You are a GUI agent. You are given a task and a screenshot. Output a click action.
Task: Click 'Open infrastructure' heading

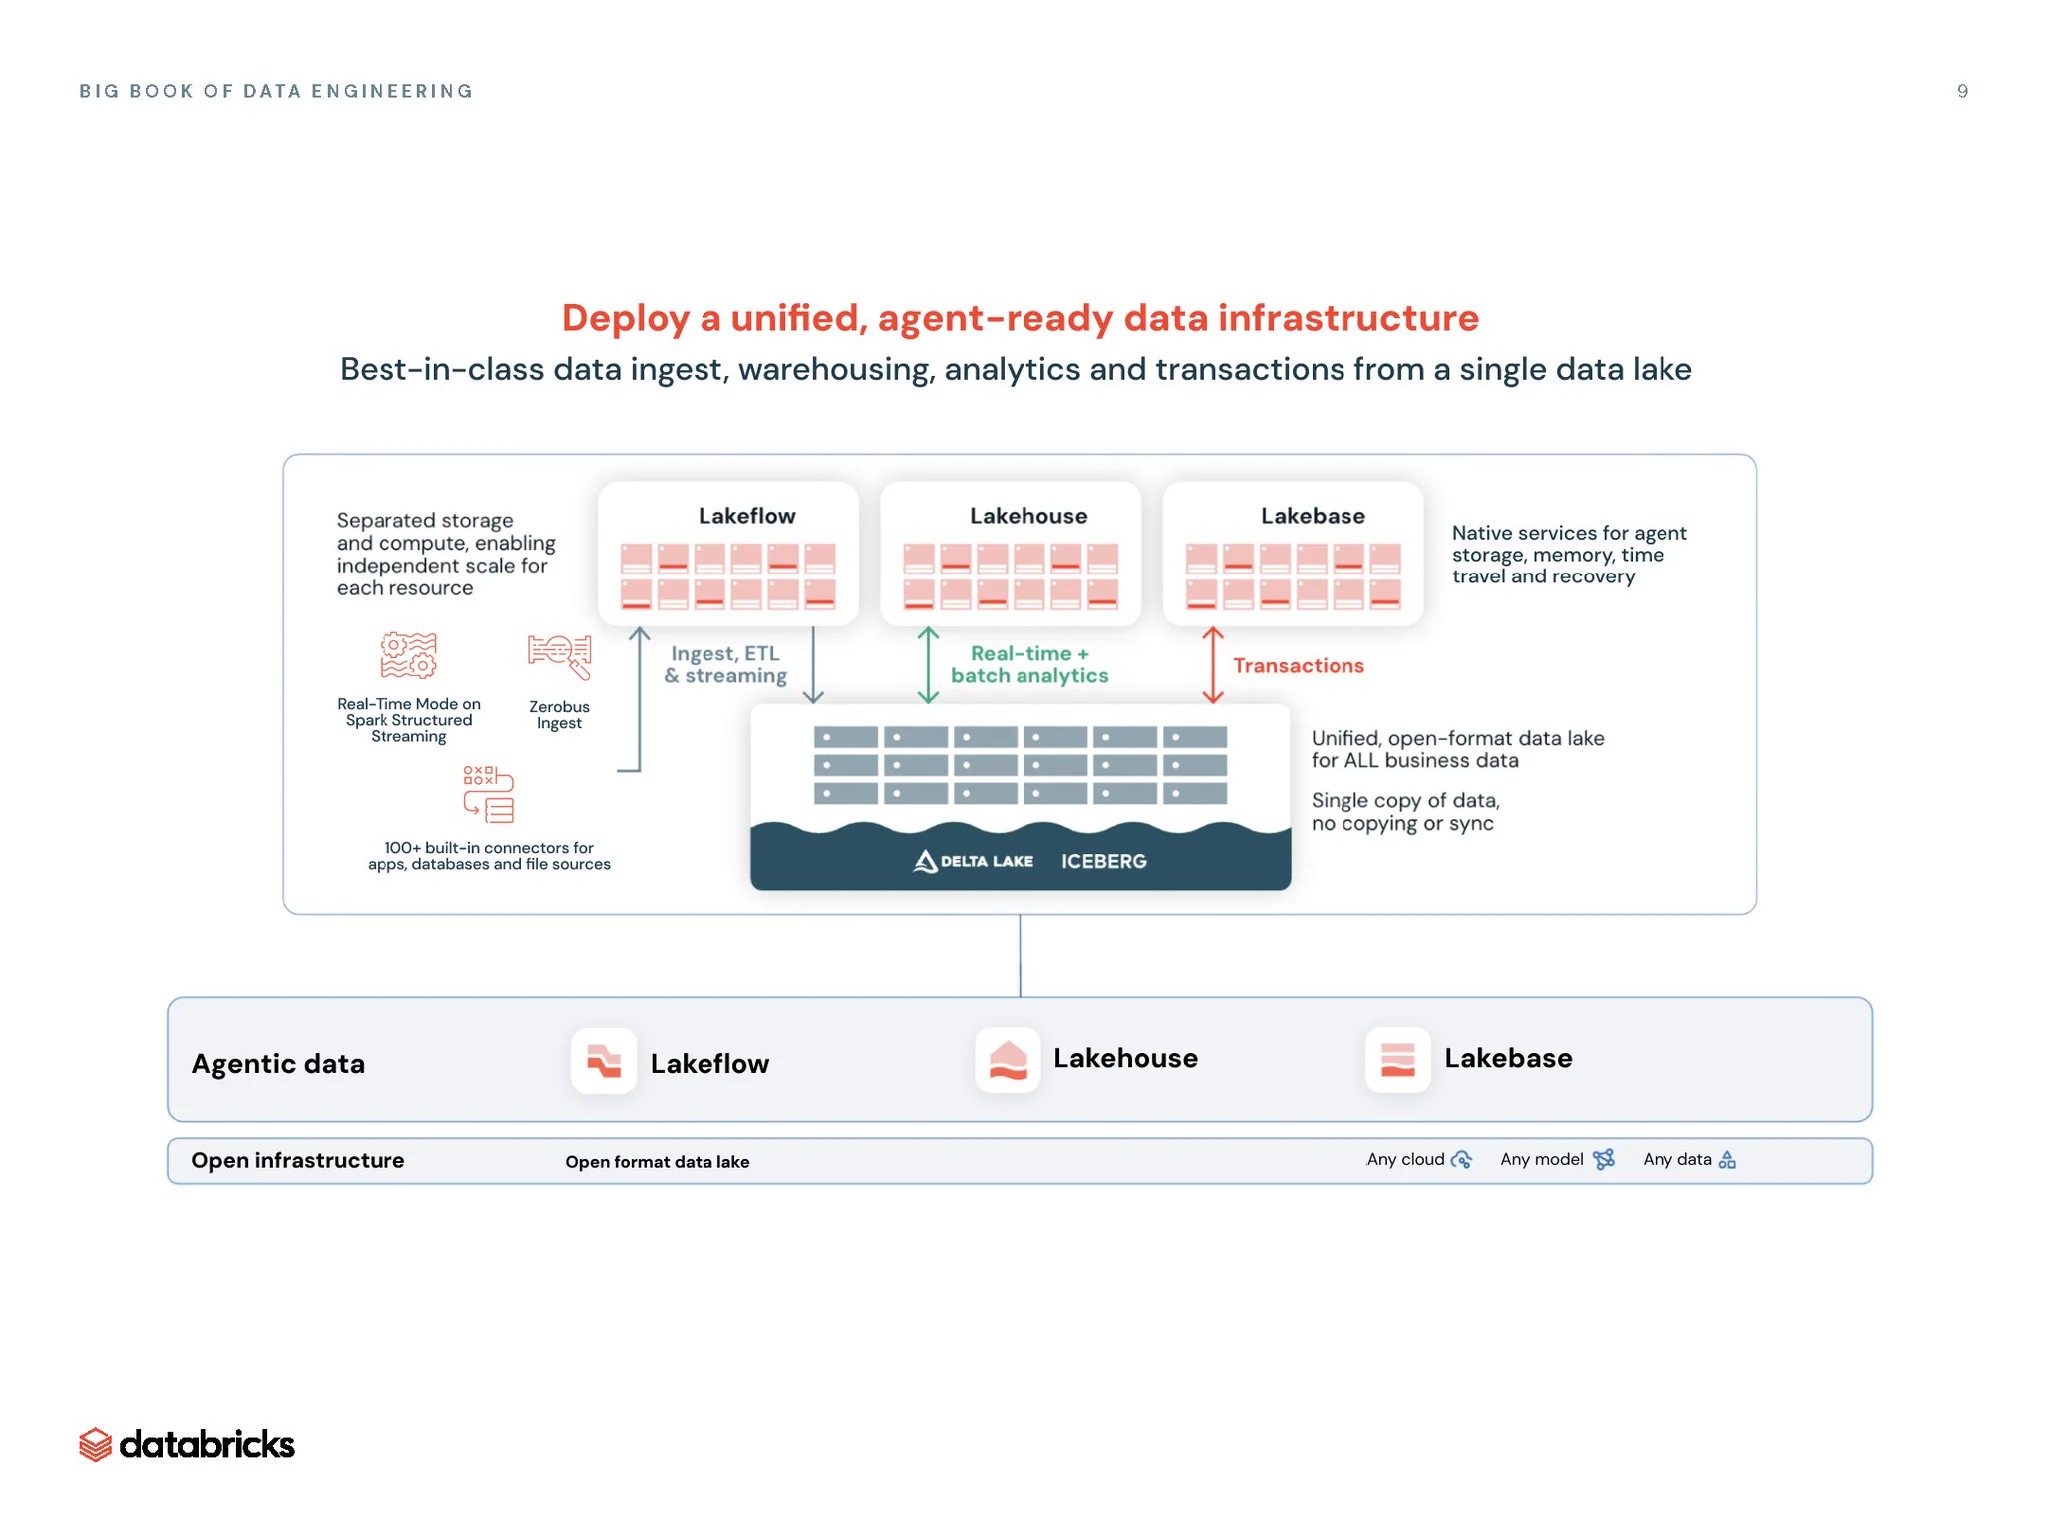(x=298, y=1160)
